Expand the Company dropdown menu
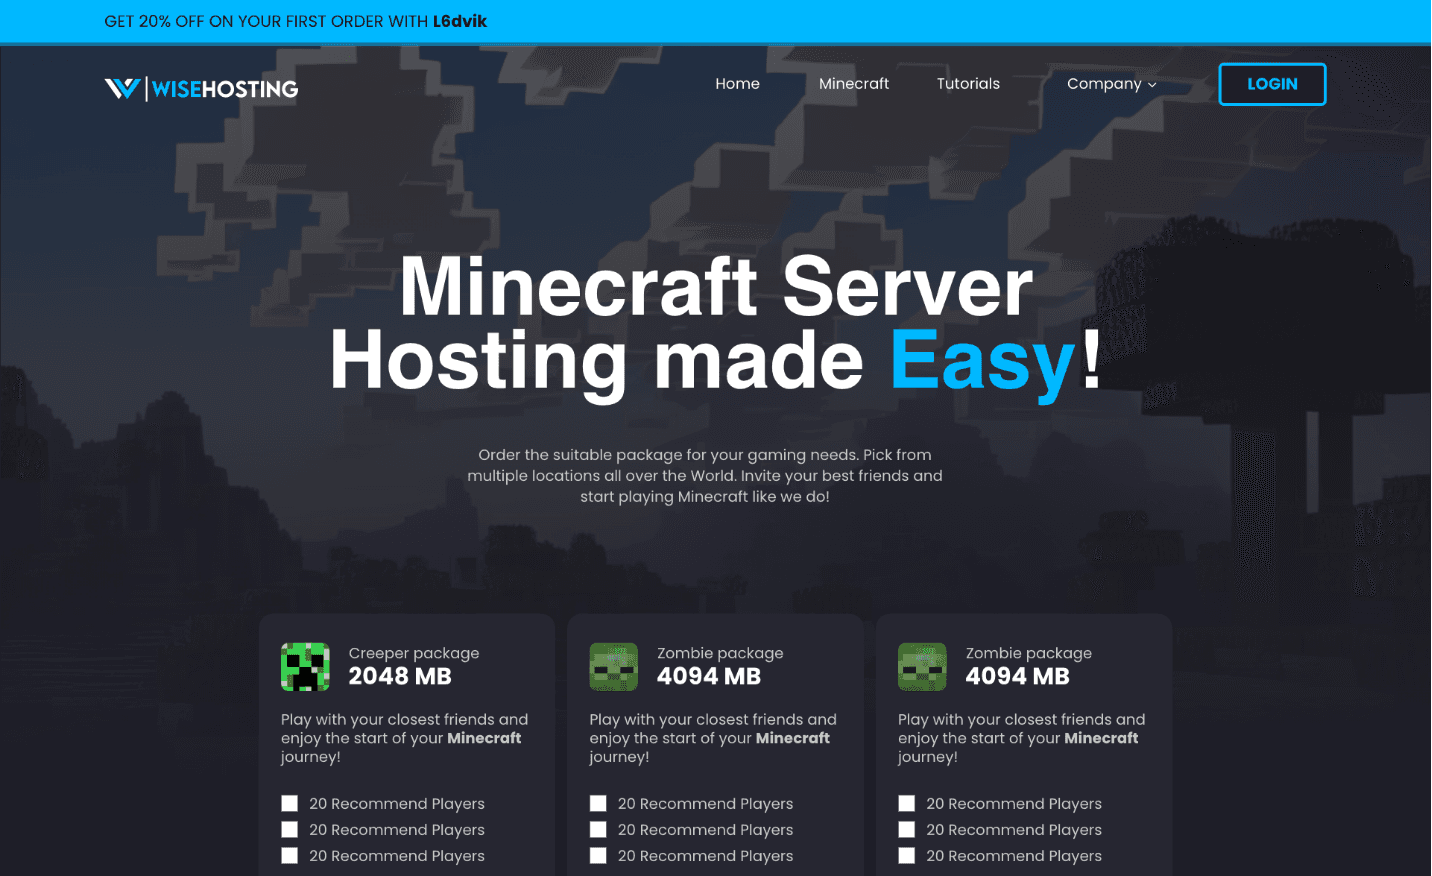 click(x=1112, y=84)
